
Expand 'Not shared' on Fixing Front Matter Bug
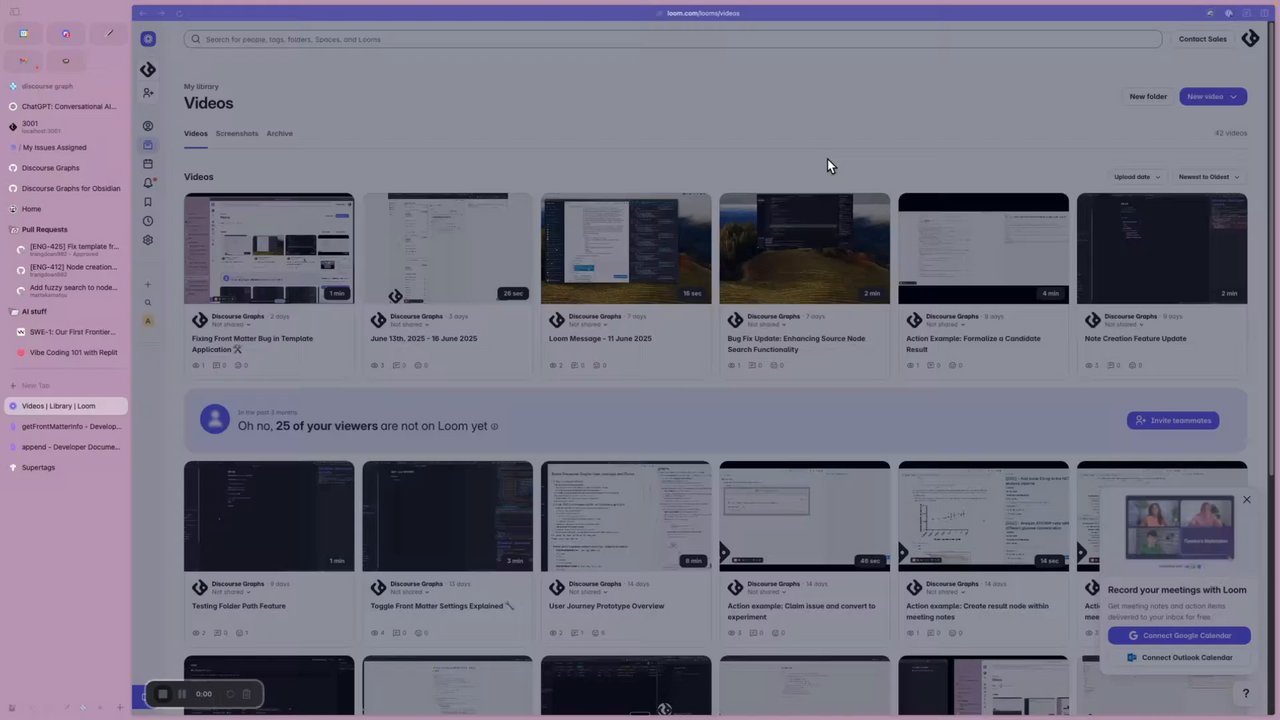(x=229, y=324)
